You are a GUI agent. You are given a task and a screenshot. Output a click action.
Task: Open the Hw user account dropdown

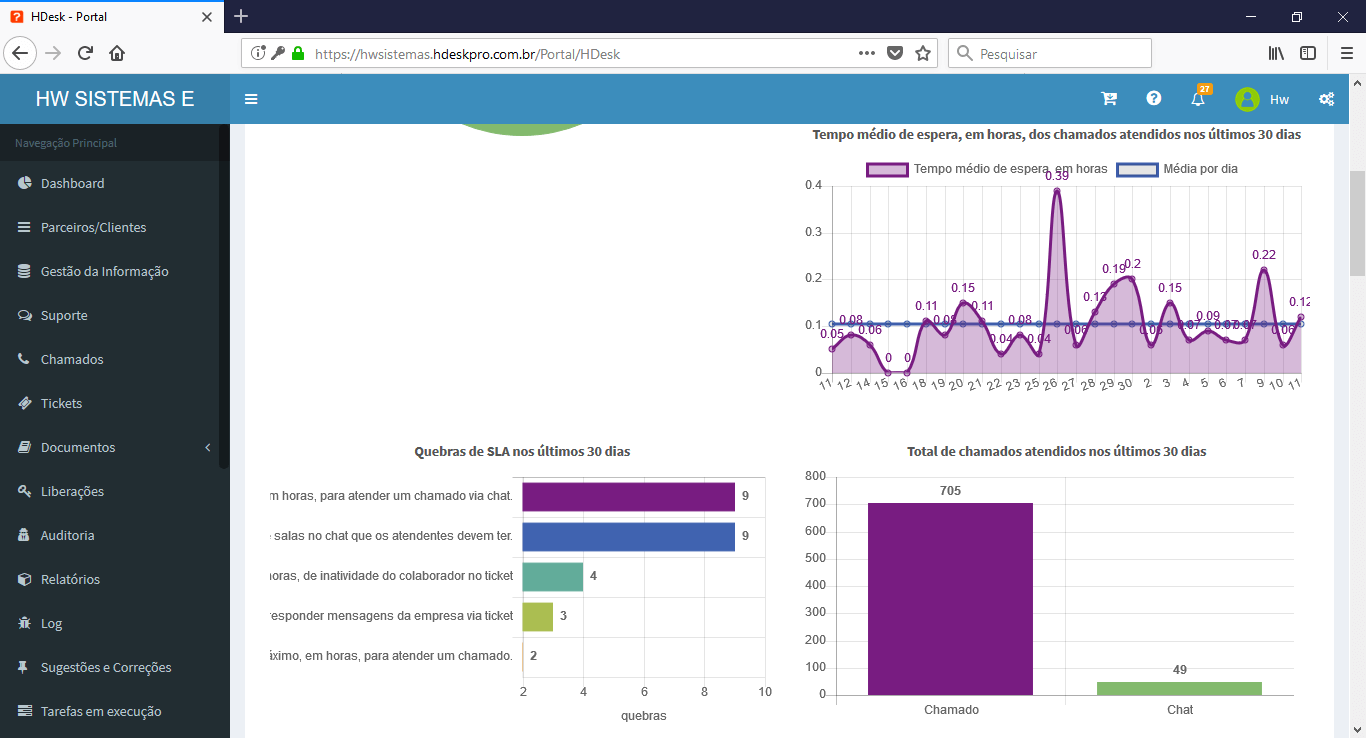coord(1262,99)
